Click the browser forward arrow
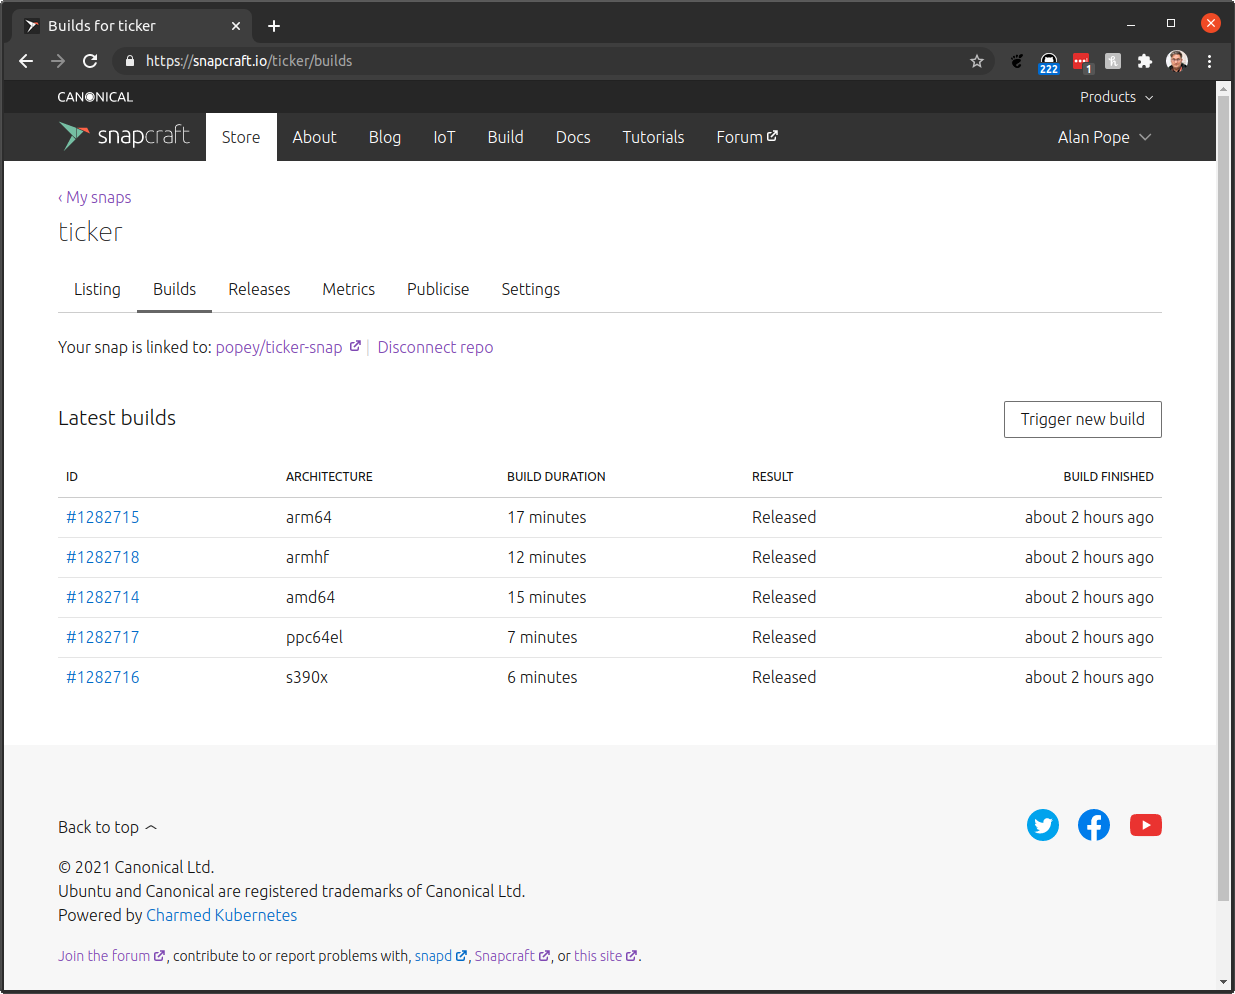The width and height of the screenshot is (1235, 994). tap(58, 61)
